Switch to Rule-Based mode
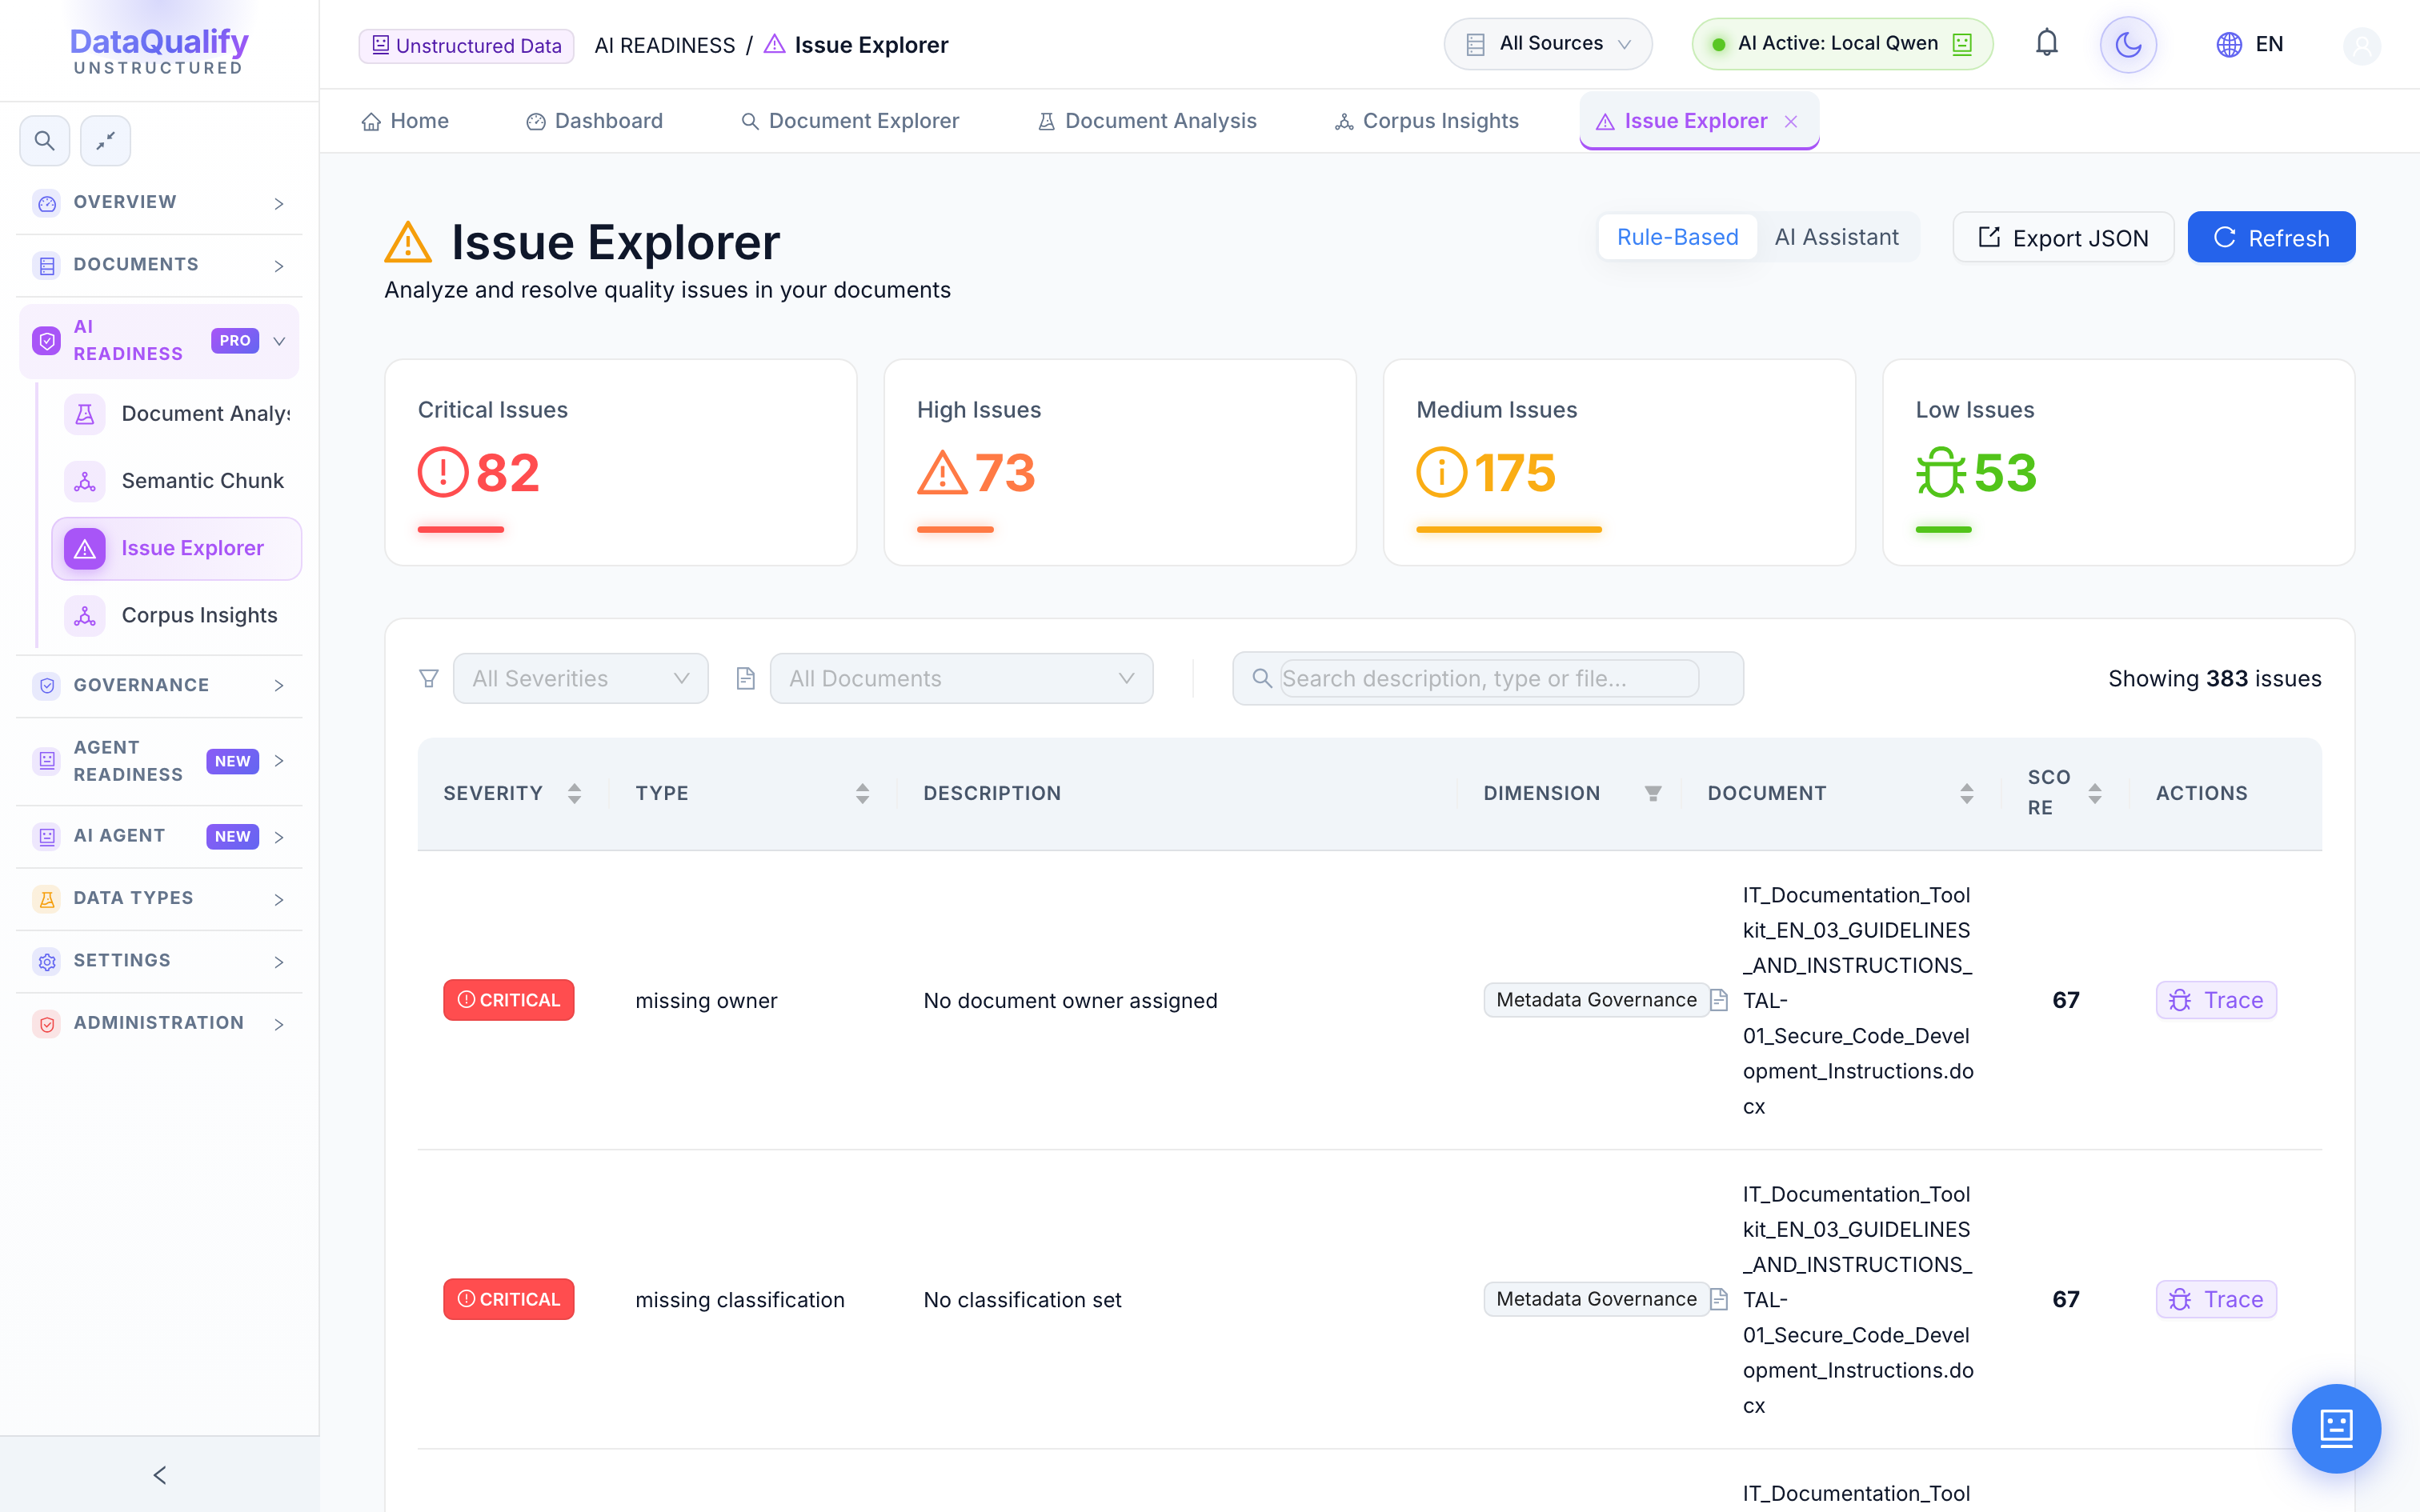Screen dimensions: 2420x1512 pyautogui.click(x=1677, y=237)
